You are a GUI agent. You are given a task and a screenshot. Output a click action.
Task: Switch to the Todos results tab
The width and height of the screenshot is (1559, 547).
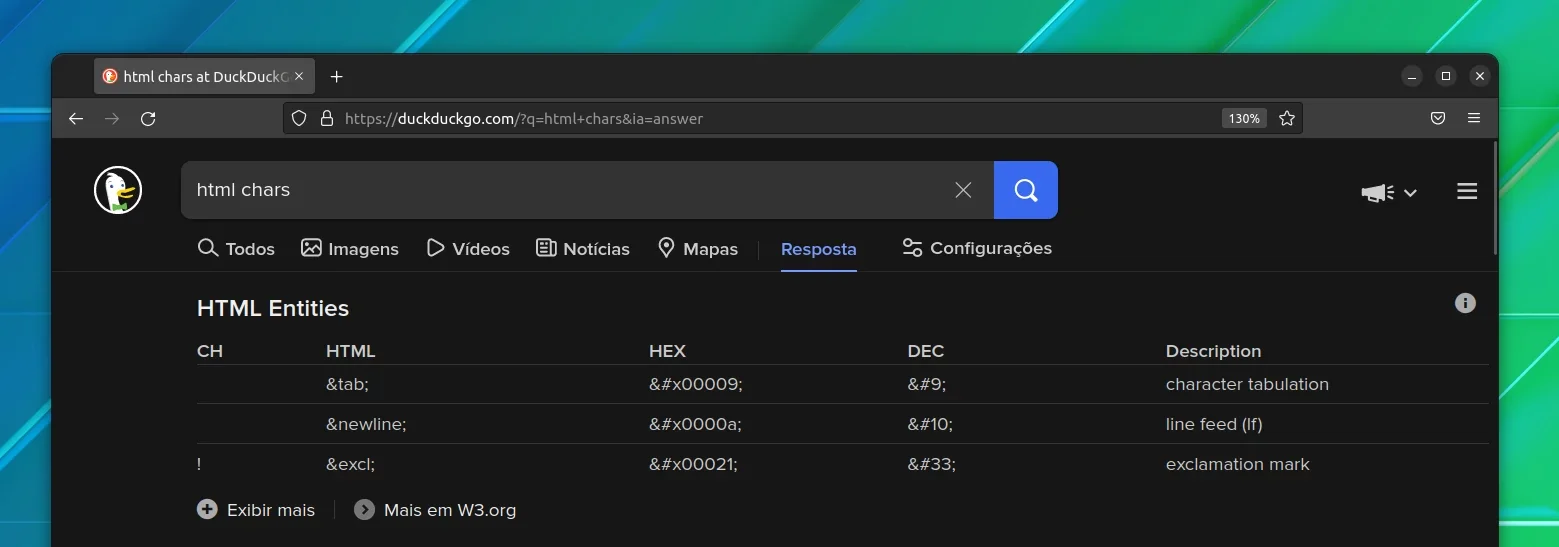236,248
